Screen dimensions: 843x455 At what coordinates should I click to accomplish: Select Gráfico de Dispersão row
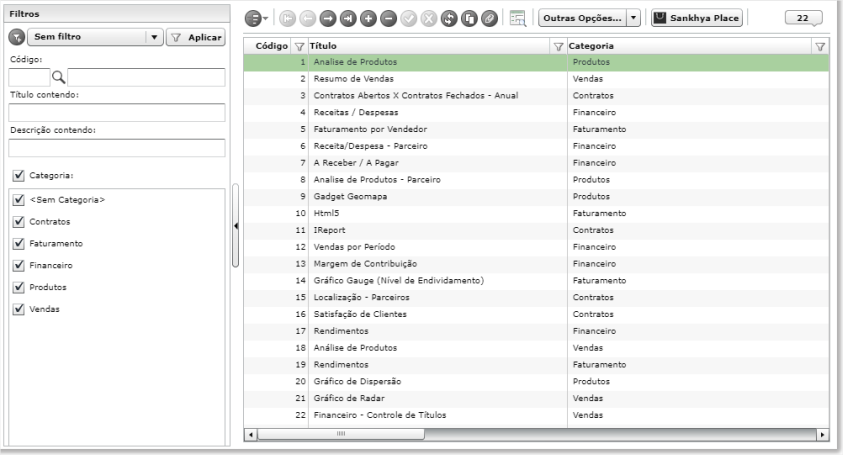pos(536,382)
